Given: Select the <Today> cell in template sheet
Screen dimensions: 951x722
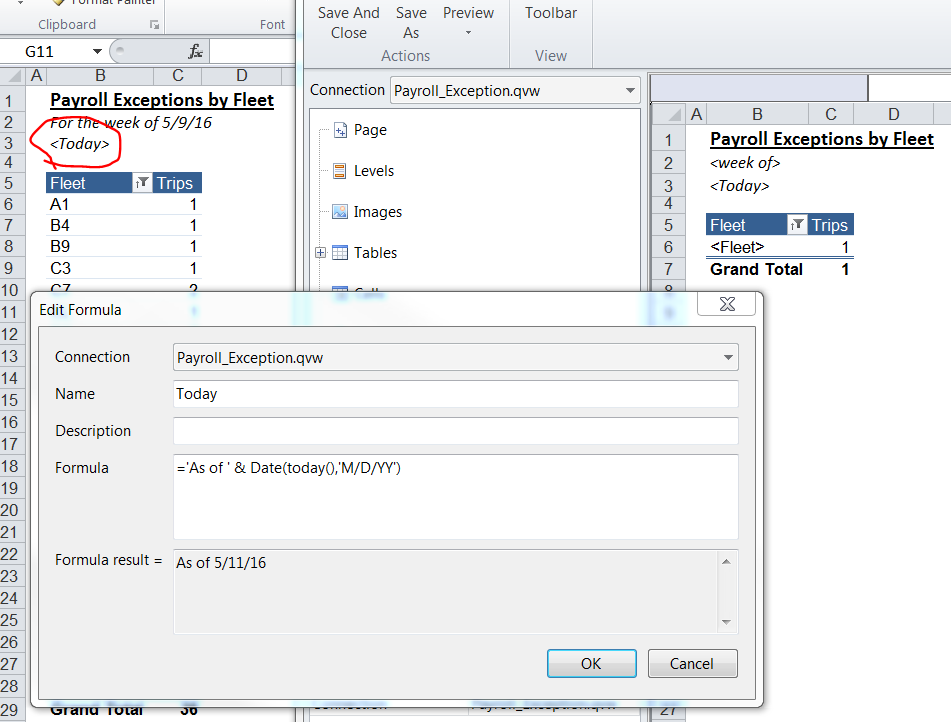Looking at the screenshot, I should pos(739,186).
